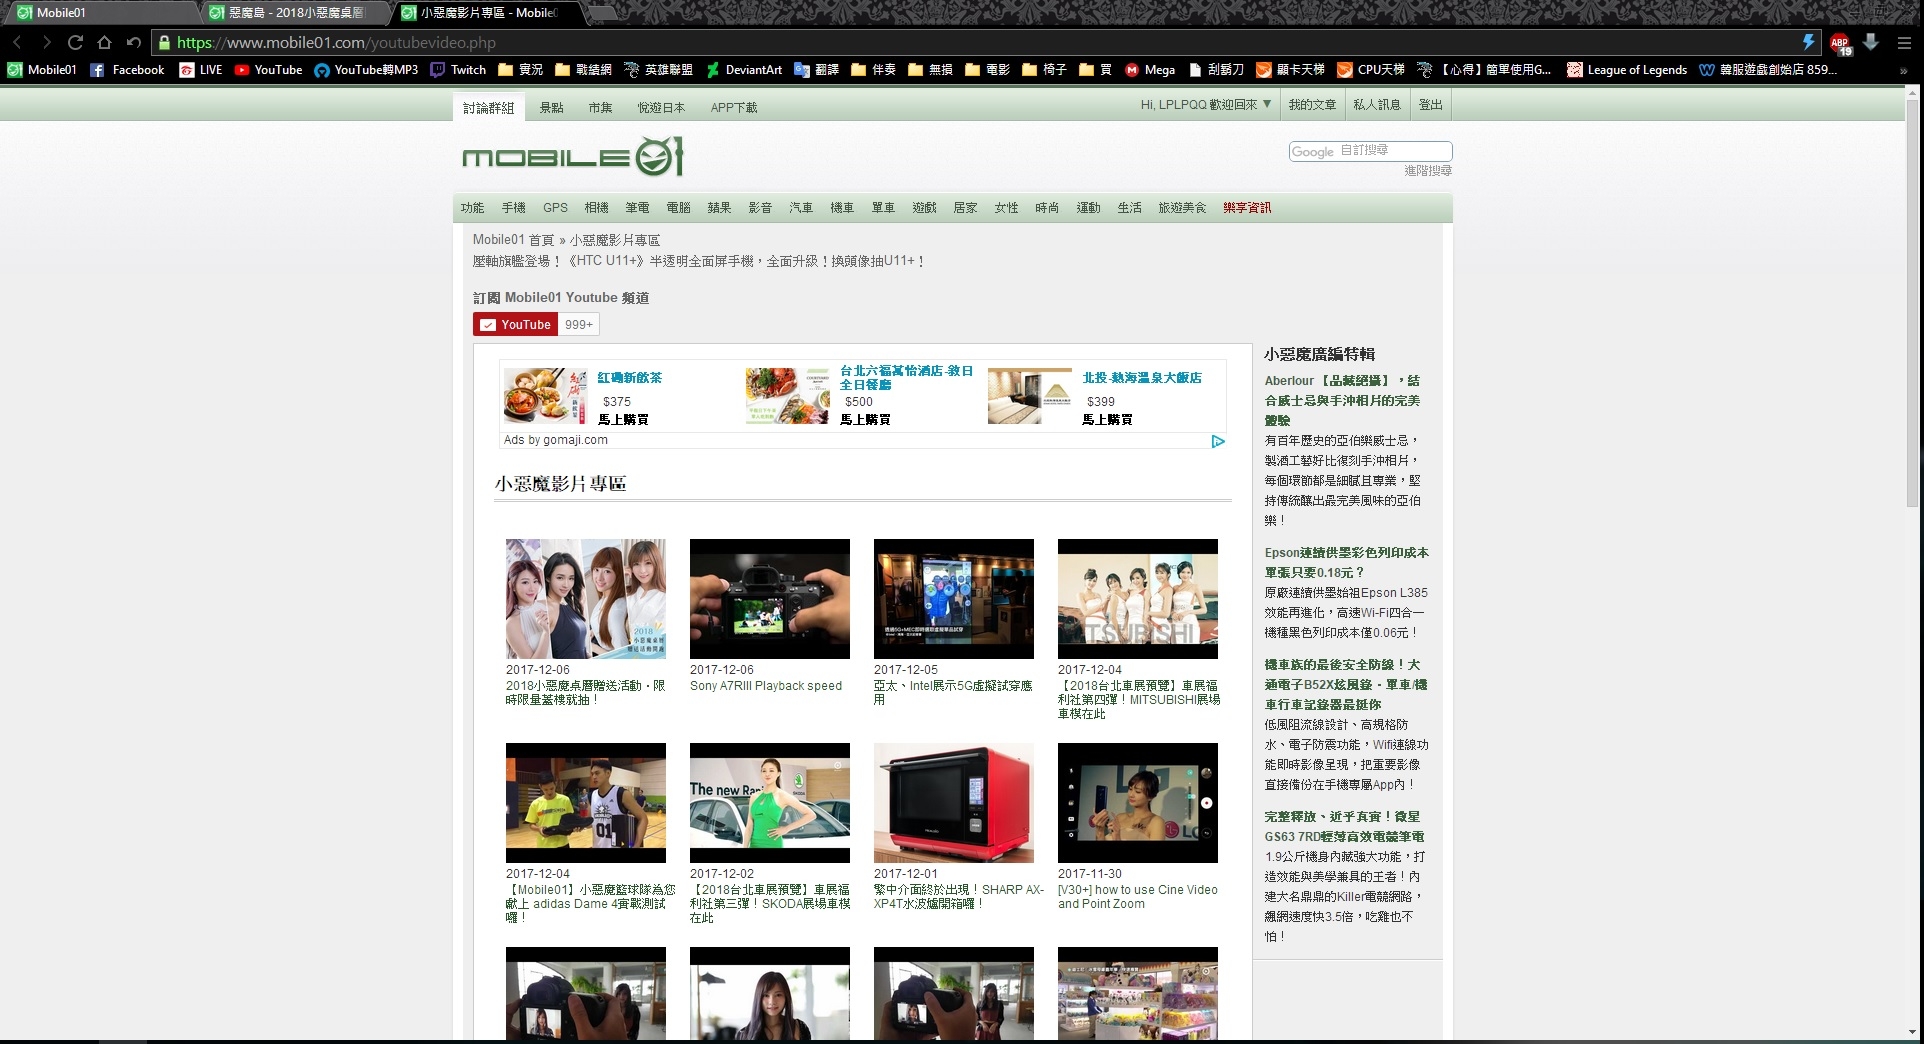Click Mobile01 首頁 breadcrumb link
Image resolution: width=1924 pixels, height=1044 pixels.
coord(513,240)
